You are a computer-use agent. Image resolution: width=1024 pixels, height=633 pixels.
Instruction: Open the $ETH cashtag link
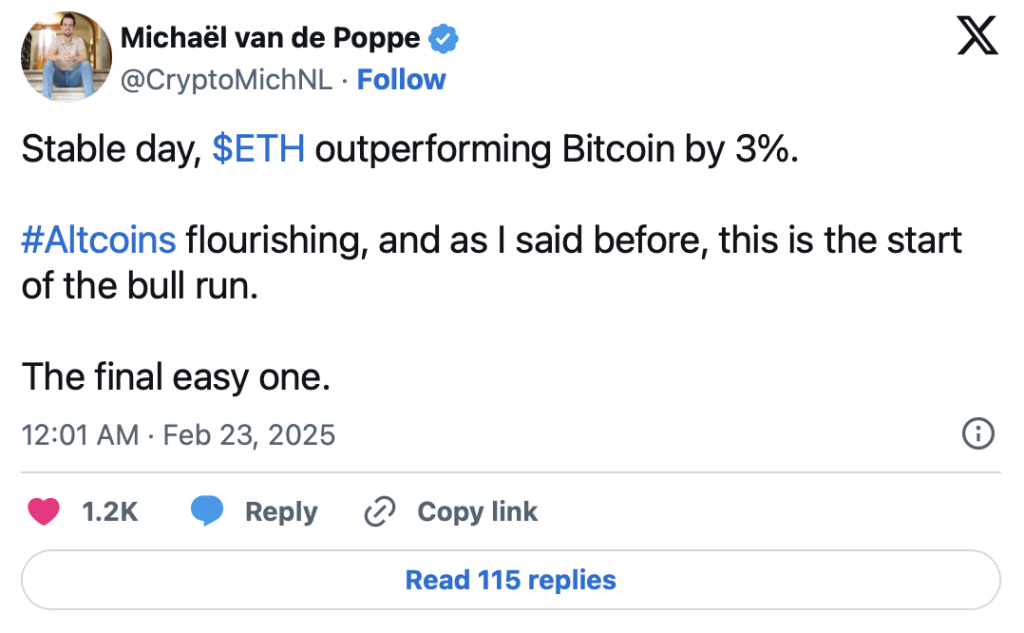pyautogui.click(x=259, y=149)
